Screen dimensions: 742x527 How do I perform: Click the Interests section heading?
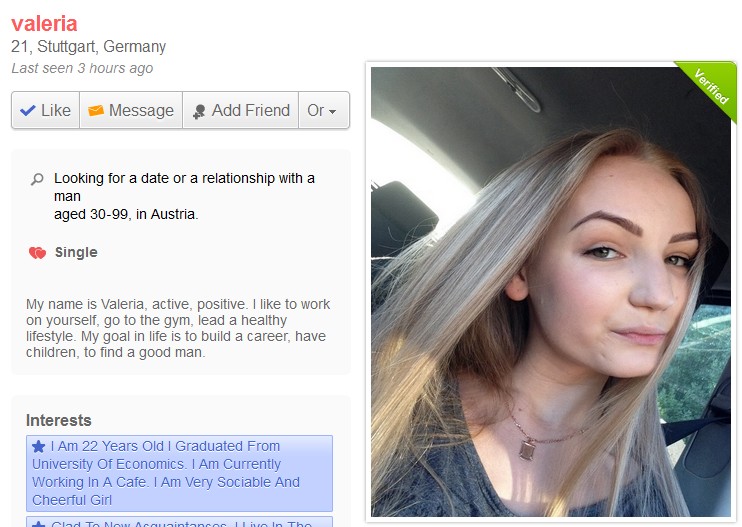[x=59, y=420]
